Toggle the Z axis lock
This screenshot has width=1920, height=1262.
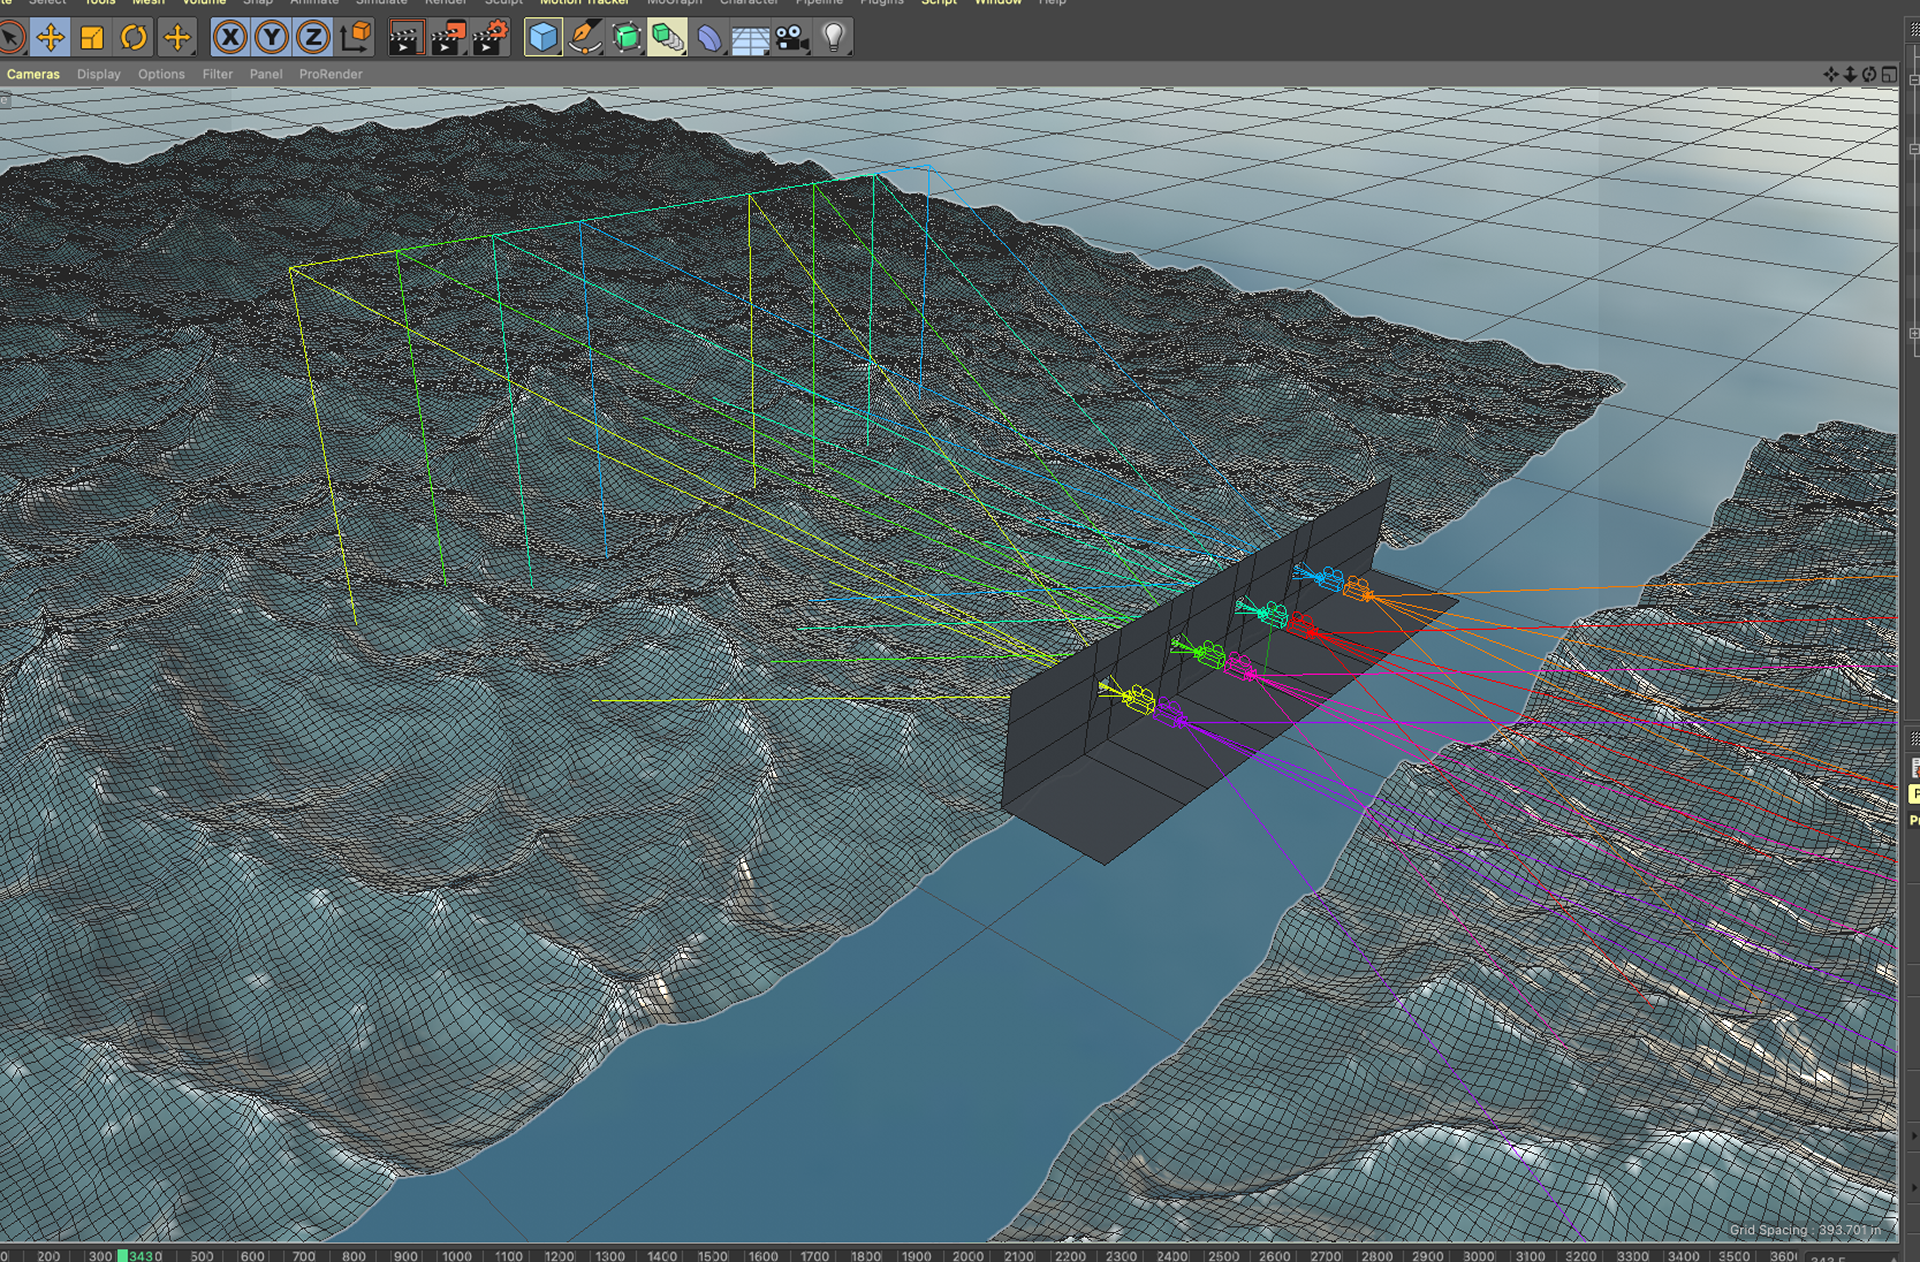click(313, 38)
